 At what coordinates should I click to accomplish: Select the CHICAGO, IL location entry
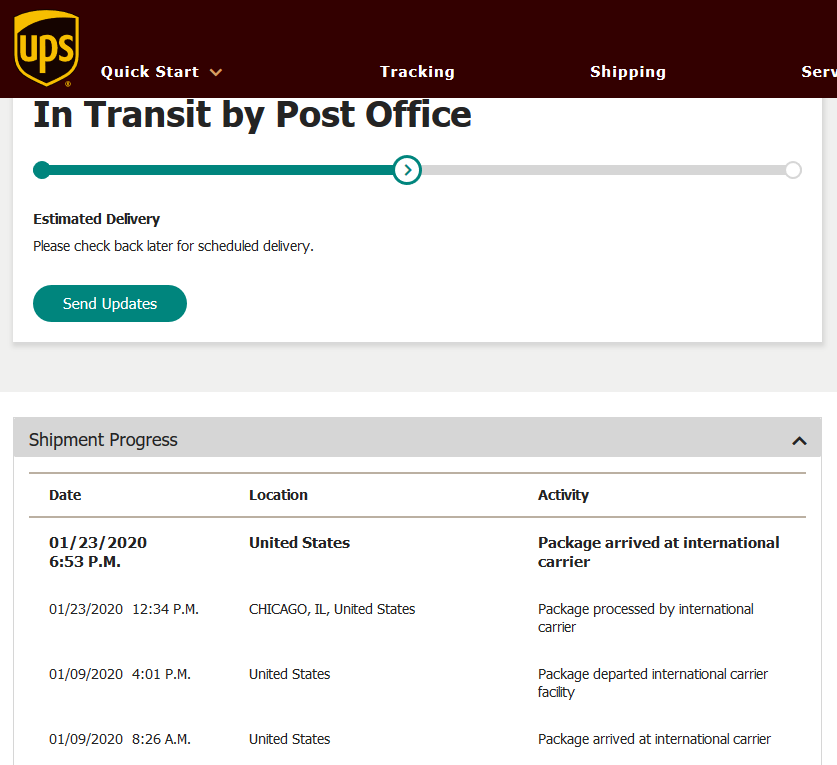coord(332,609)
